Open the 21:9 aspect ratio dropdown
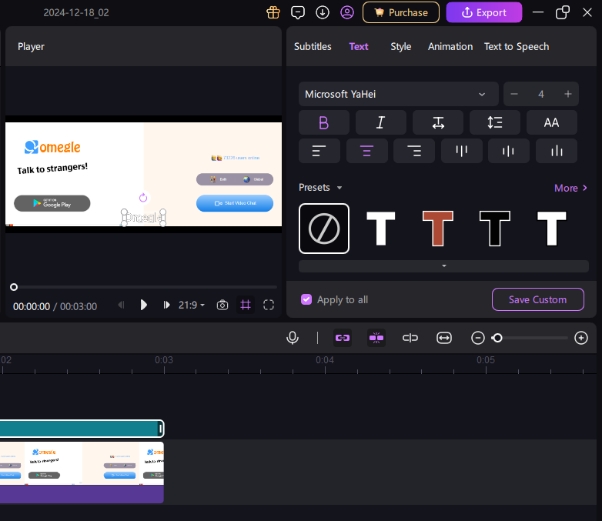Screen dimensions: 602x522 pyautogui.click(x=191, y=305)
